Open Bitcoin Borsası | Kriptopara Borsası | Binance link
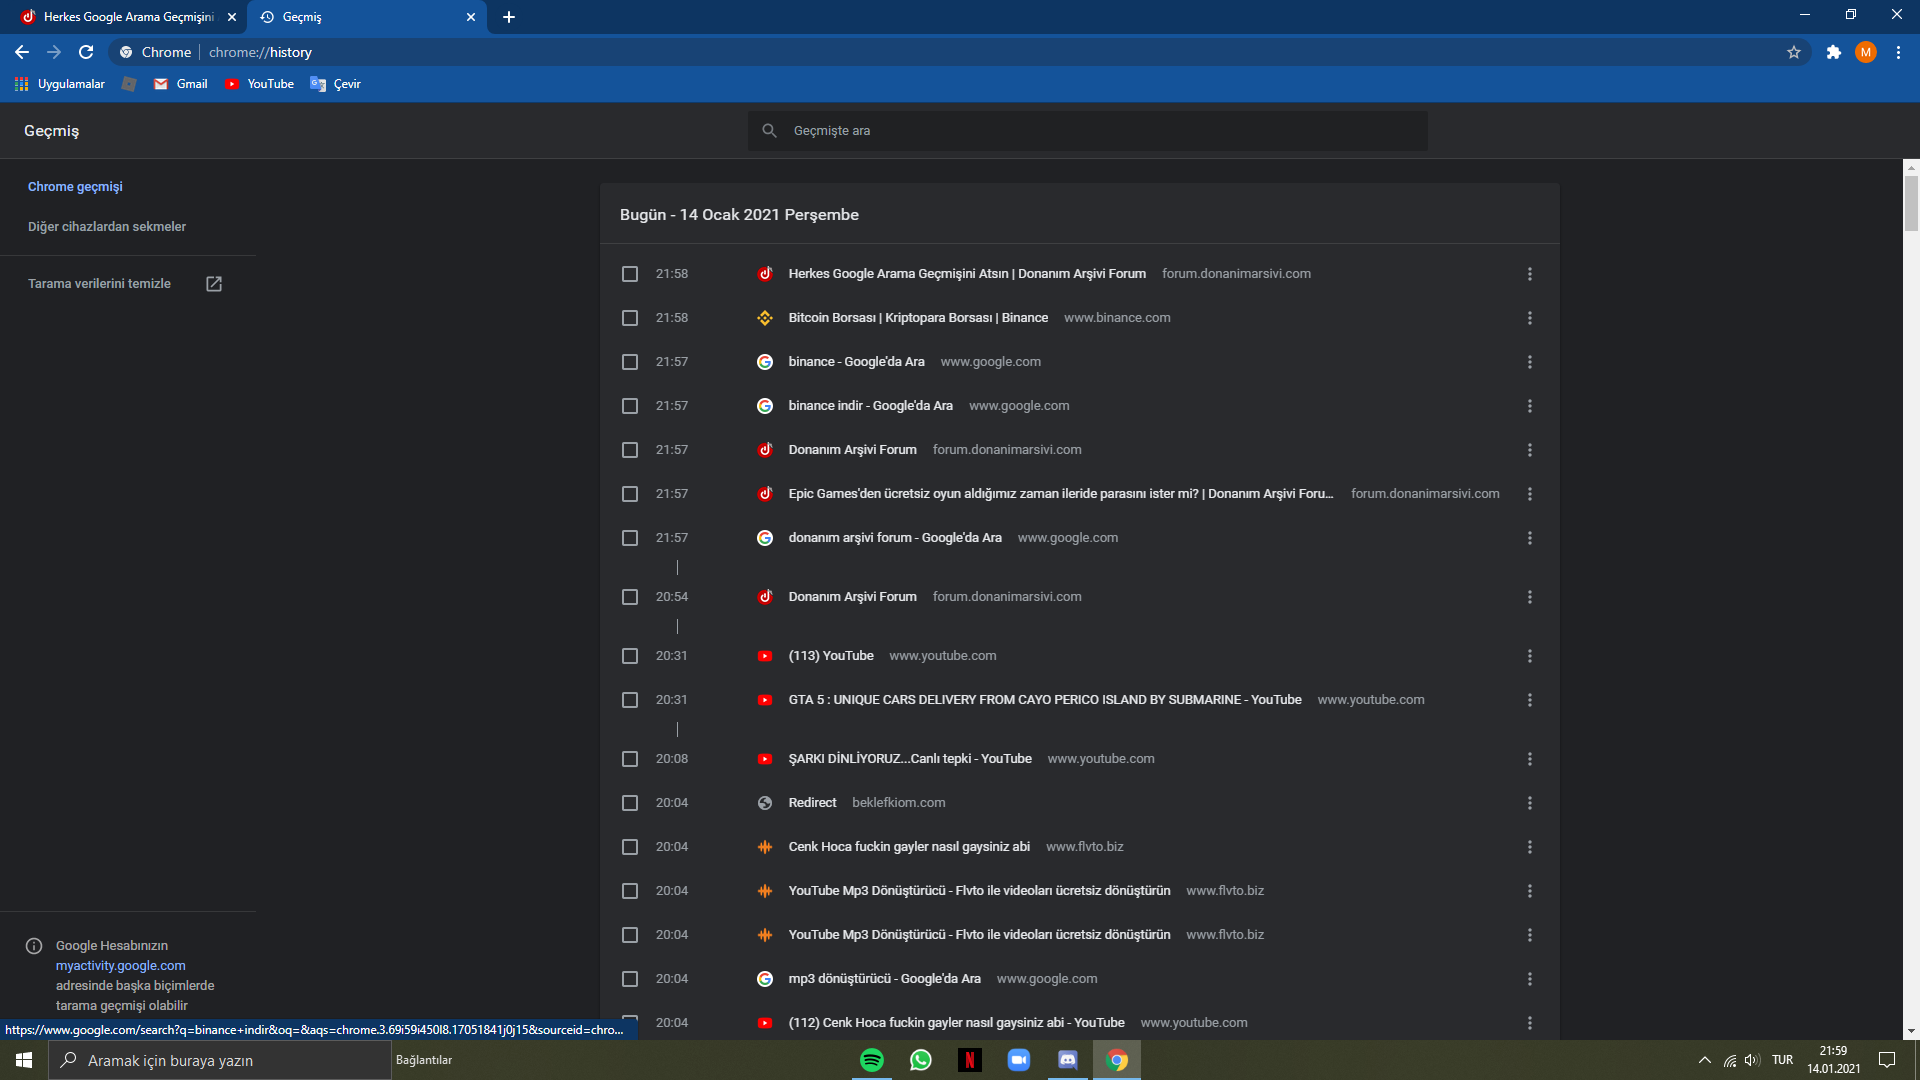This screenshot has width=1920, height=1080. point(918,318)
